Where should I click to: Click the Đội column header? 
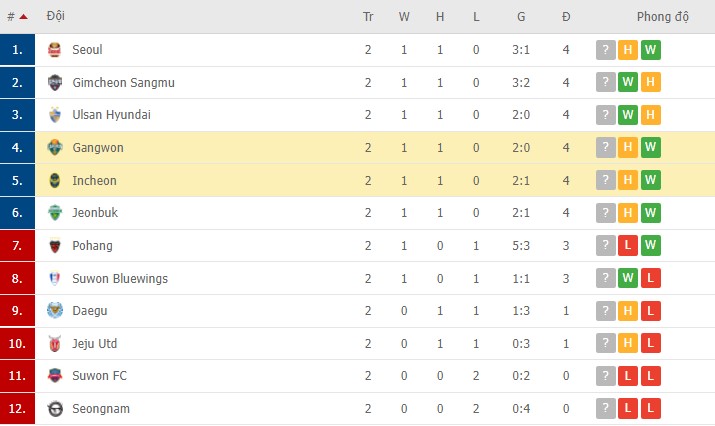tap(56, 17)
